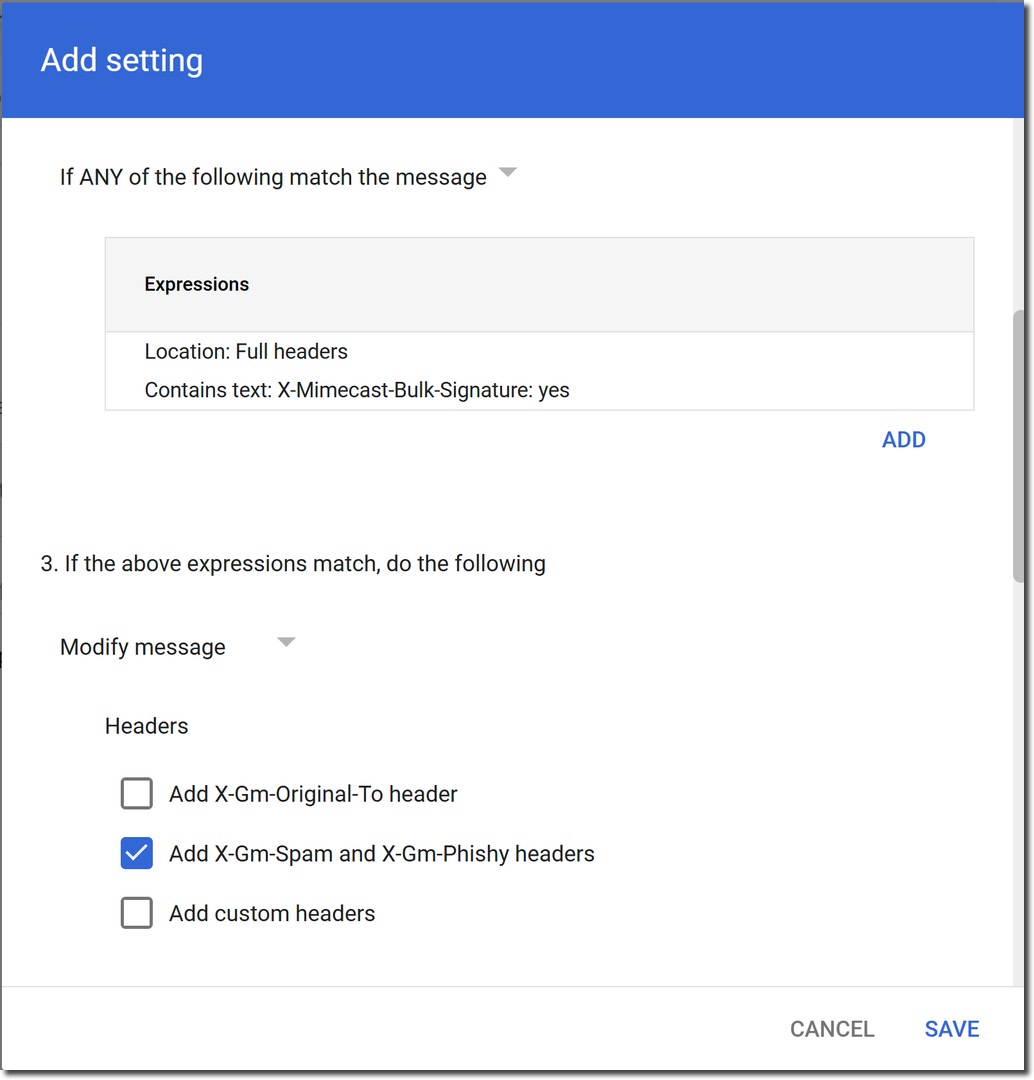
Task: Uncheck Add X-Gm-Spam and X-Gm-Phishy headers
Action: pyautogui.click(x=136, y=853)
